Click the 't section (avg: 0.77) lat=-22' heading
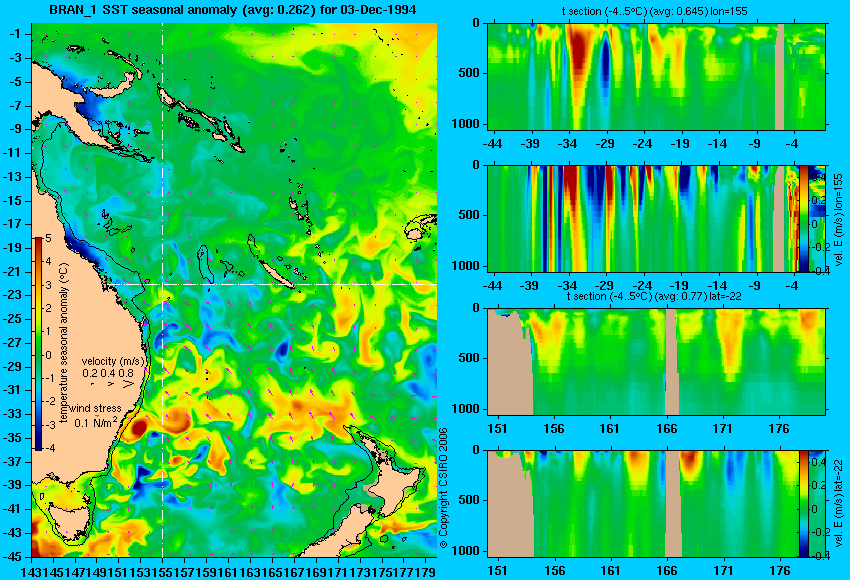 [x=654, y=297]
